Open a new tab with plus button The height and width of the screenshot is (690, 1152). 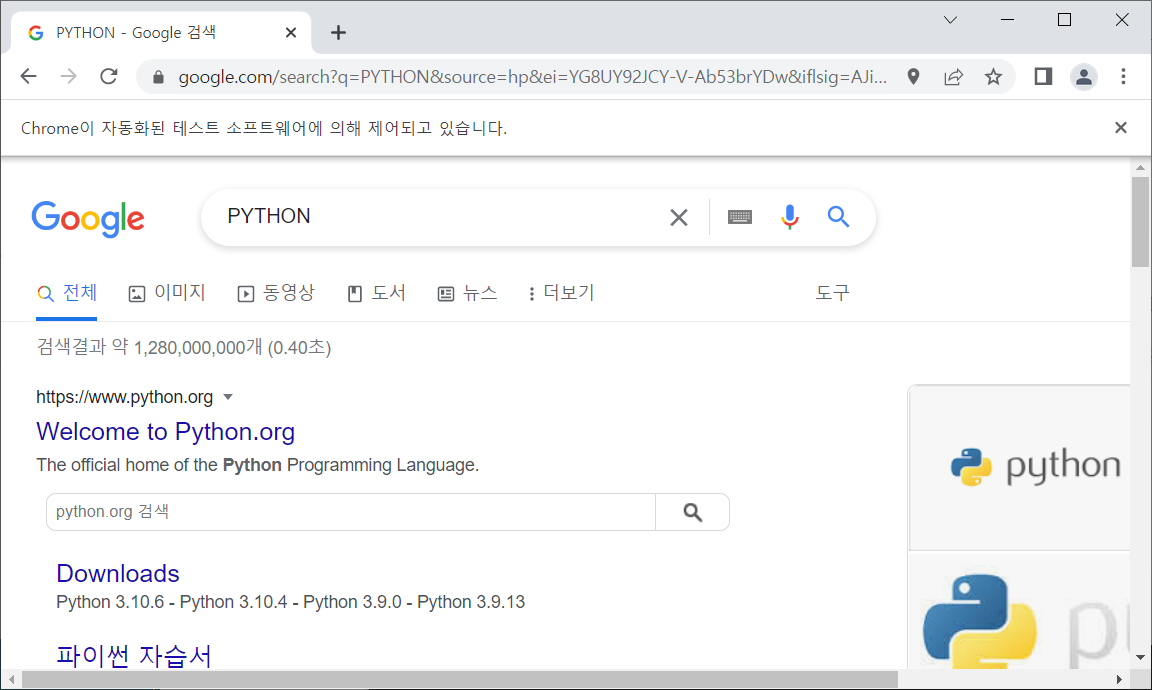[338, 32]
